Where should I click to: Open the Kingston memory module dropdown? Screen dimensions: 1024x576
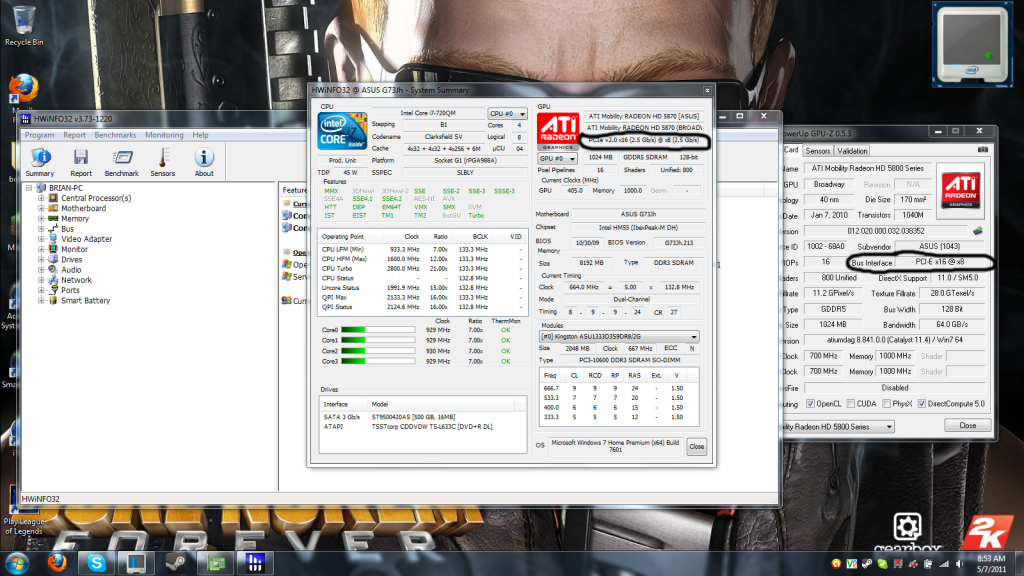618,336
